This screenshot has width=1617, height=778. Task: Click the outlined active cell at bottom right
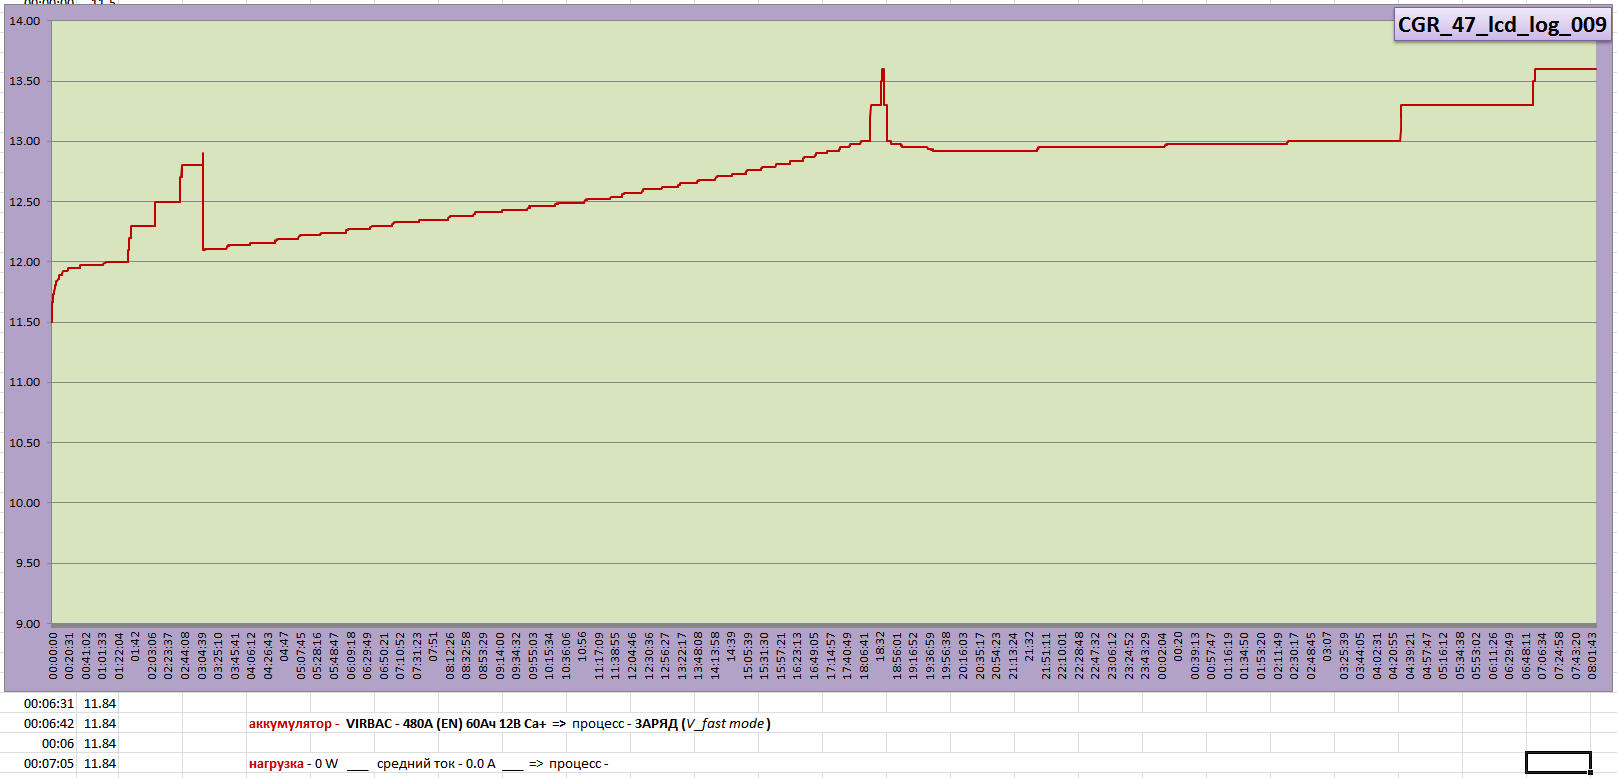click(x=1557, y=763)
